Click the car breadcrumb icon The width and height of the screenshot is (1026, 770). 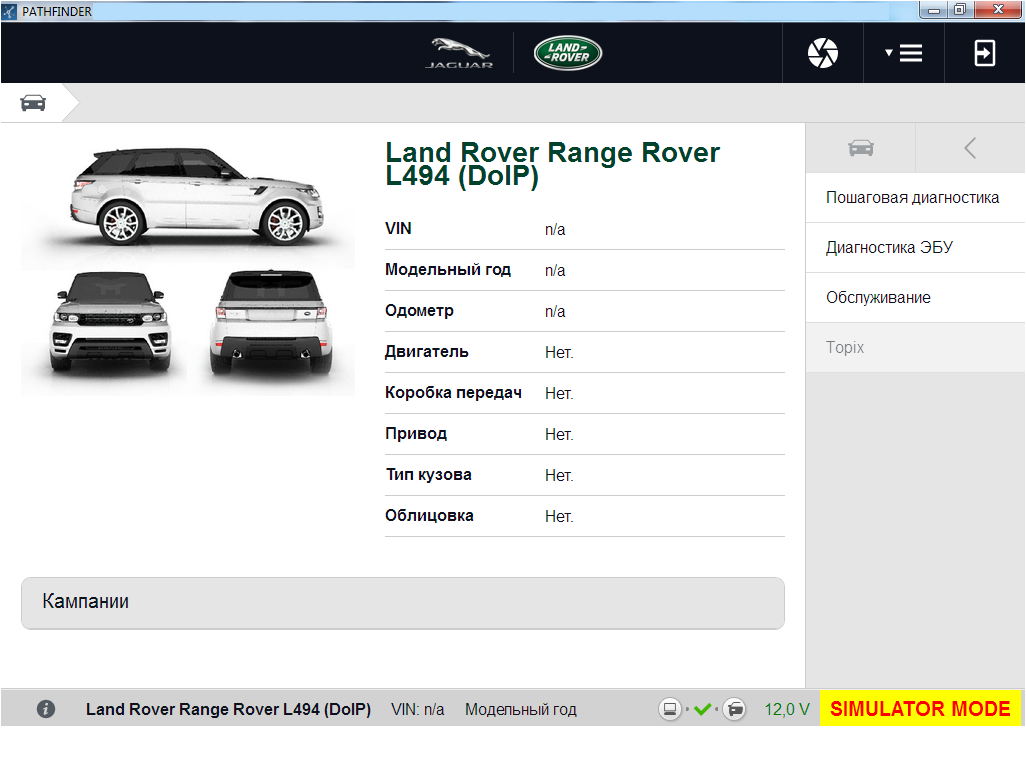click(x=33, y=103)
